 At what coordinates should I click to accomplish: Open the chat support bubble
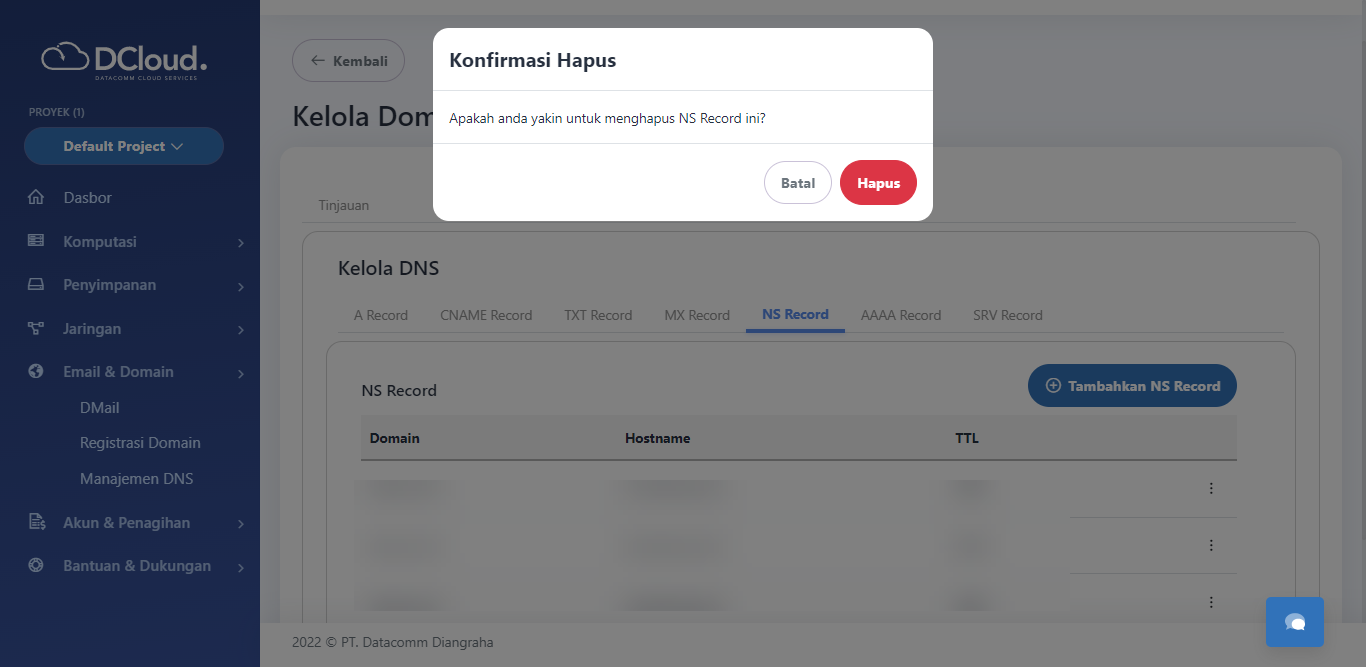coord(1294,621)
